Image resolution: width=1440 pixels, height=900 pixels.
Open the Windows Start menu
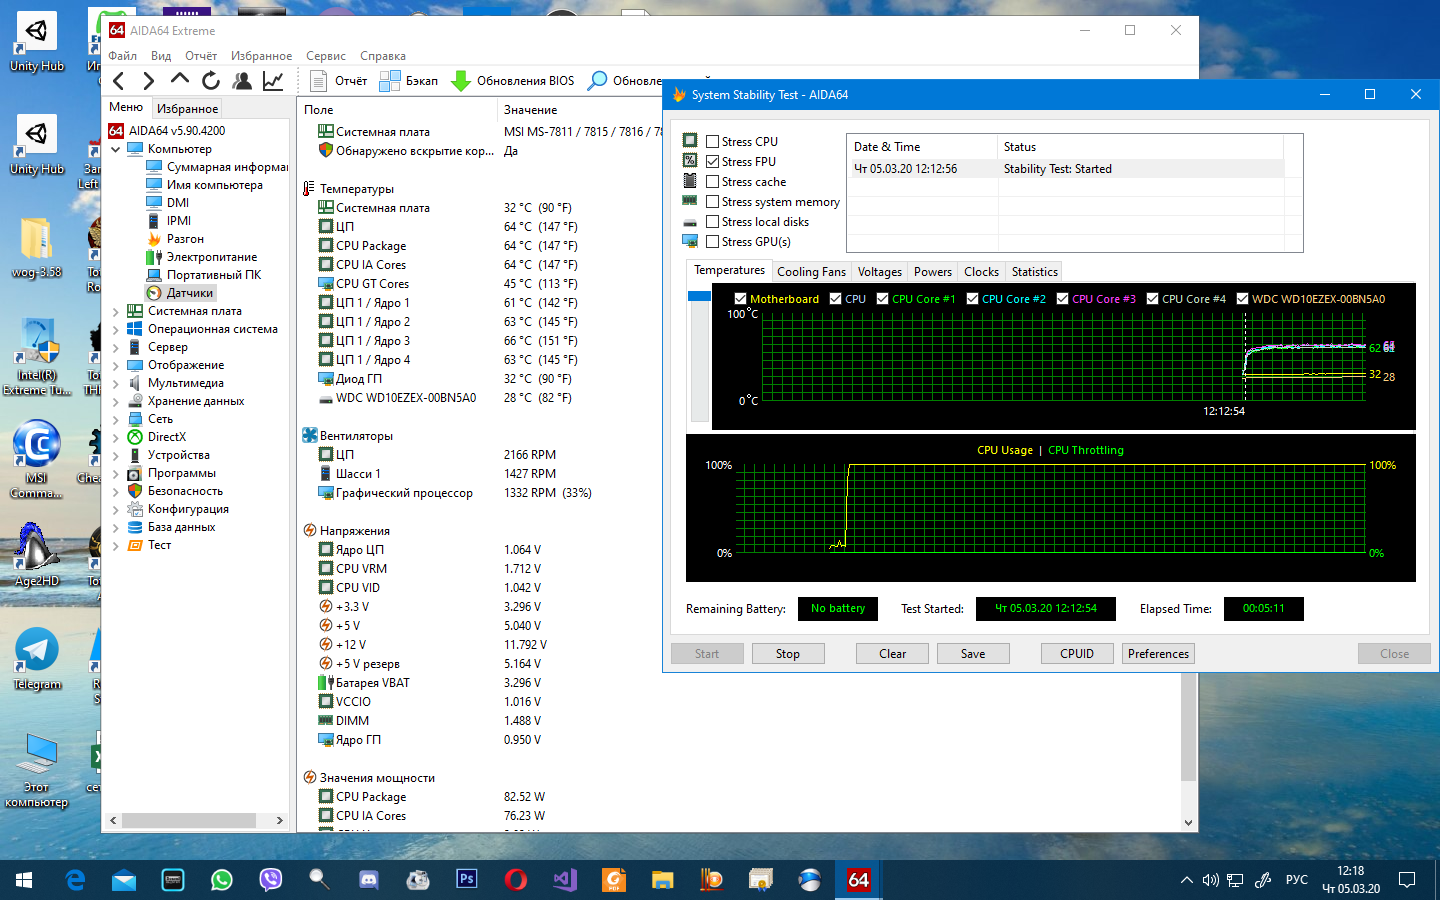[x=24, y=880]
